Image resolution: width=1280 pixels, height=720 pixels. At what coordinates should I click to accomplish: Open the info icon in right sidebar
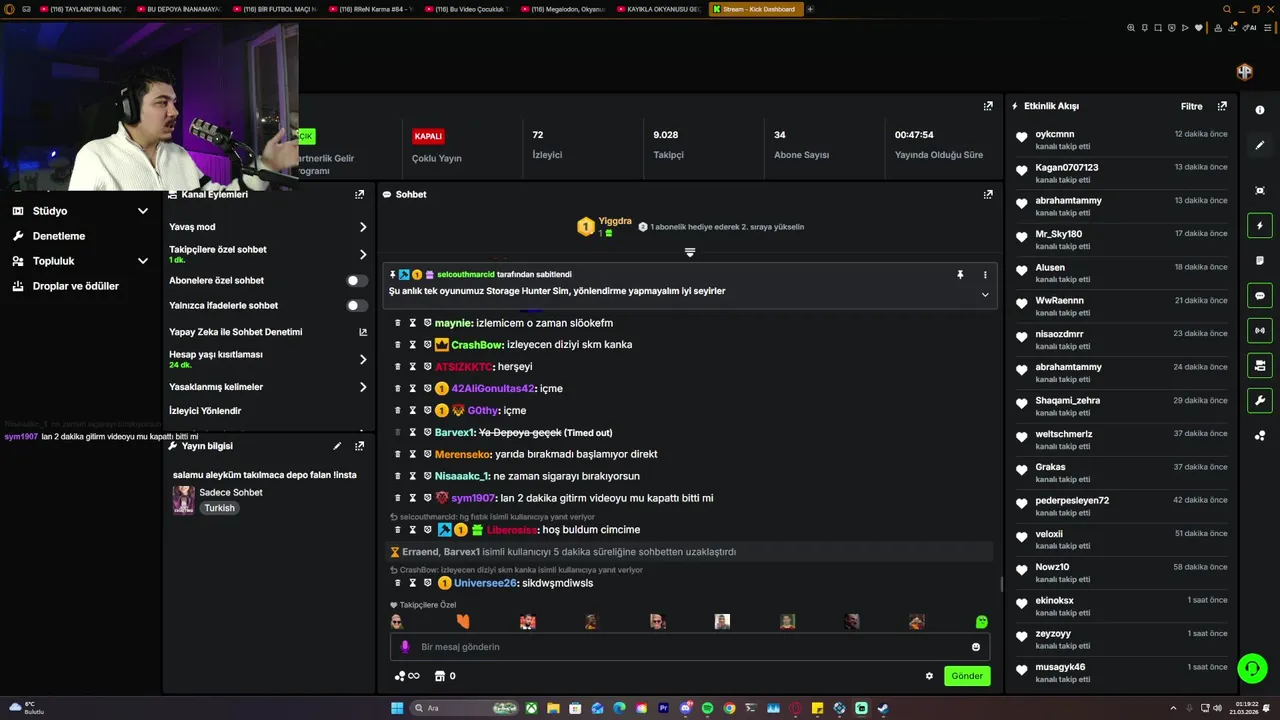(x=1260, y=110)
